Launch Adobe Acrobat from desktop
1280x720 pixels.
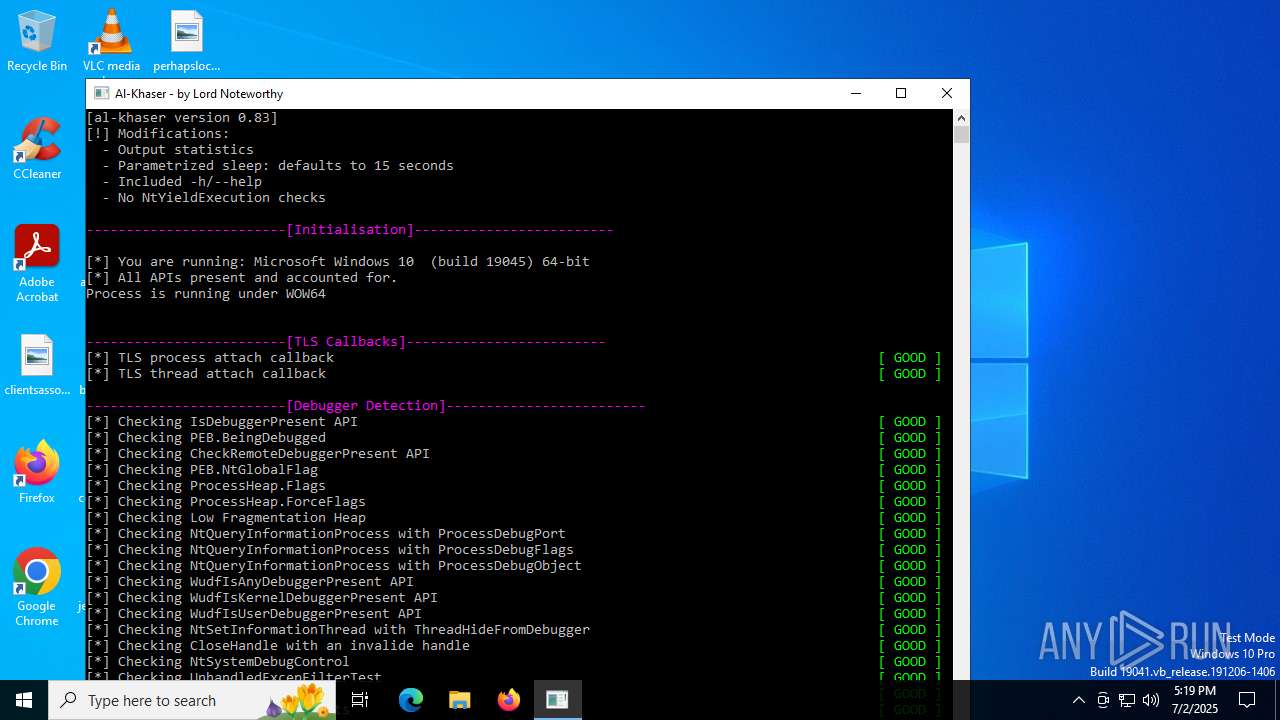pyautogui.click(x=37, y=264)
